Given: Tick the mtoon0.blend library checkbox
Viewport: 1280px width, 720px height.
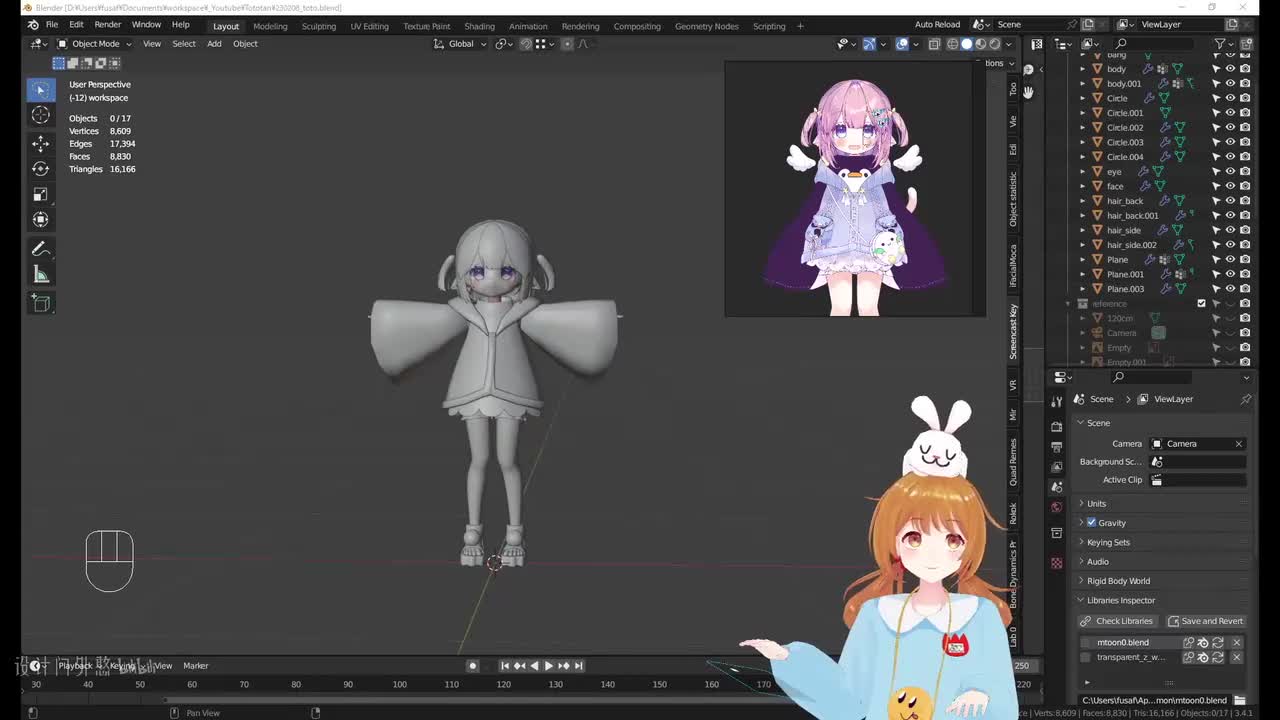Looking at the screenshot, I should pyautogui.click(x=1086, y=643).
